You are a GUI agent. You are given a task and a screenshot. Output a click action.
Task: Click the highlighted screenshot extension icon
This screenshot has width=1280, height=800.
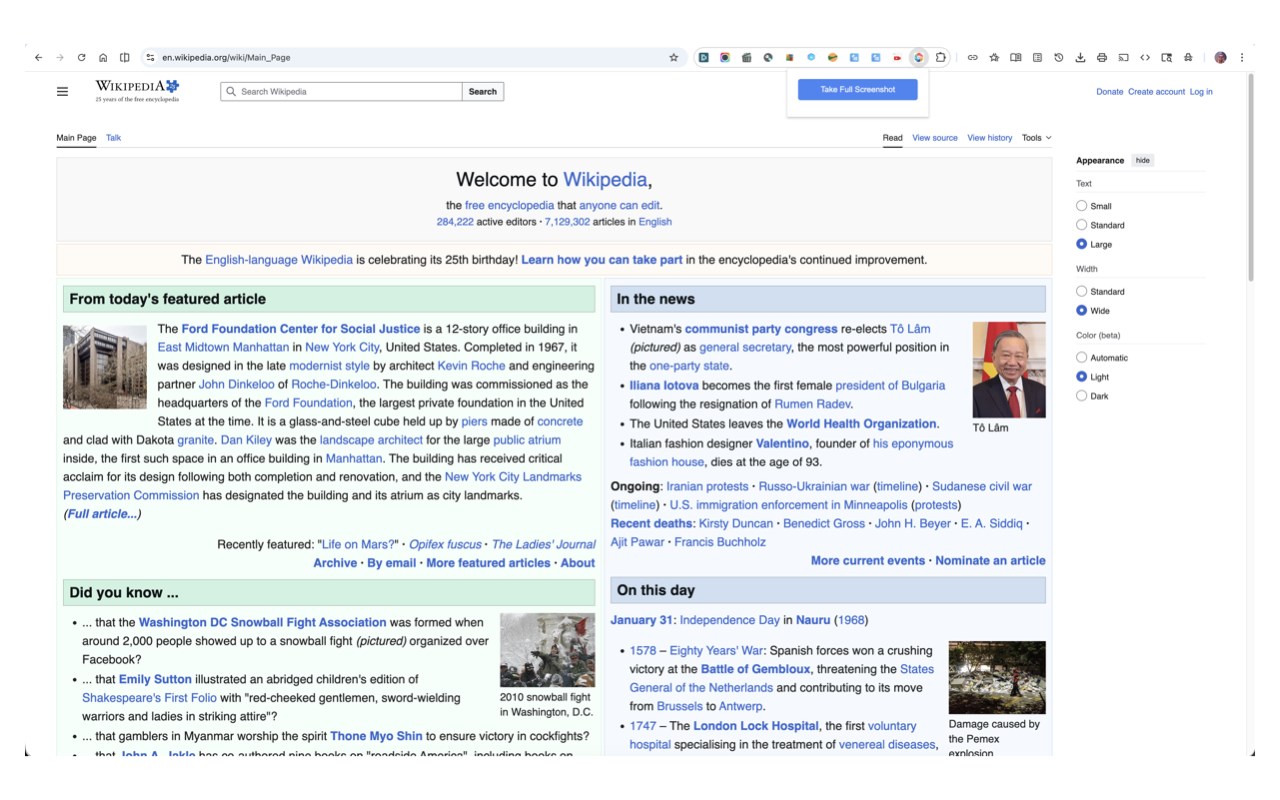919,58
